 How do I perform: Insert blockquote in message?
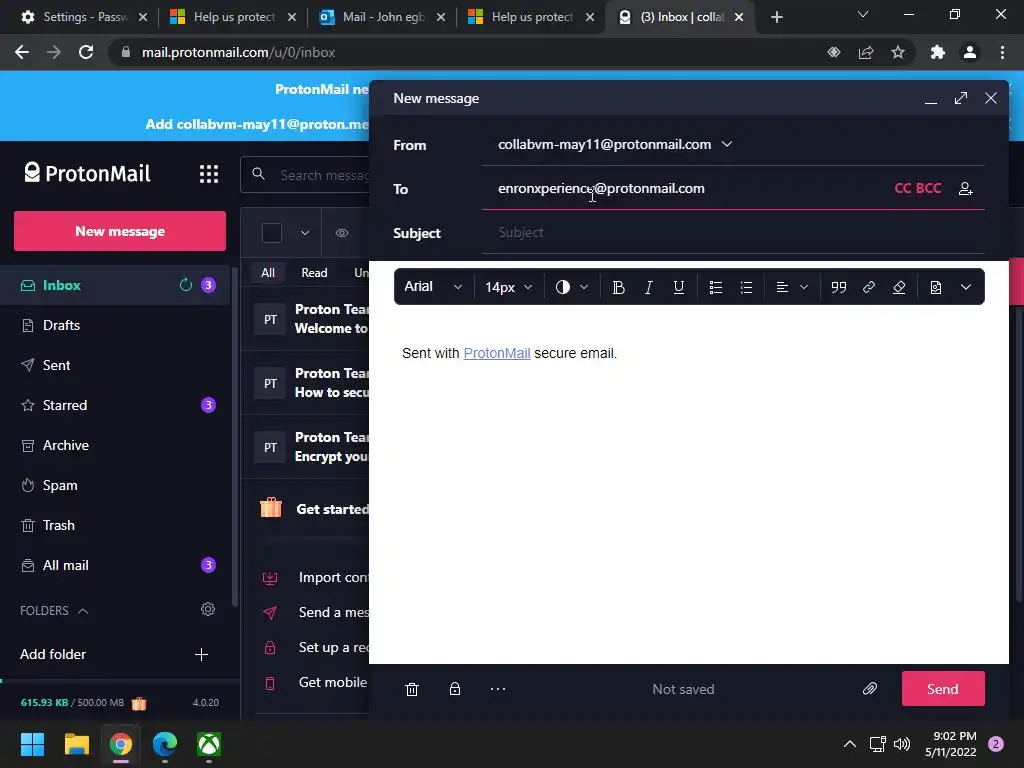pos(839,287)
